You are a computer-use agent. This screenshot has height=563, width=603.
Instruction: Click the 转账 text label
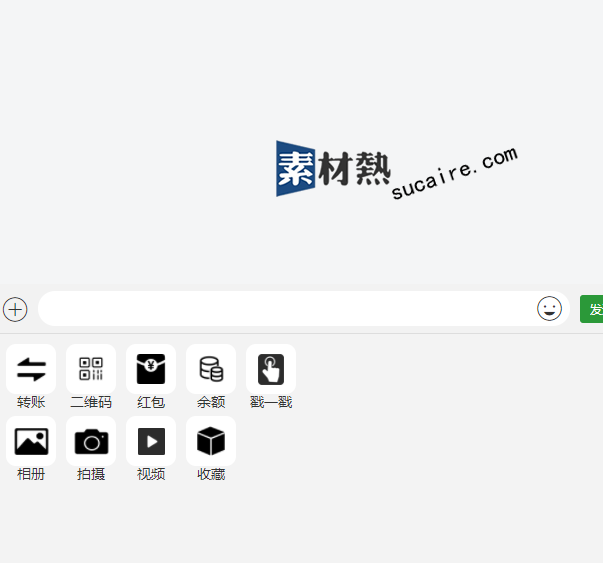[x=31, y=402]
